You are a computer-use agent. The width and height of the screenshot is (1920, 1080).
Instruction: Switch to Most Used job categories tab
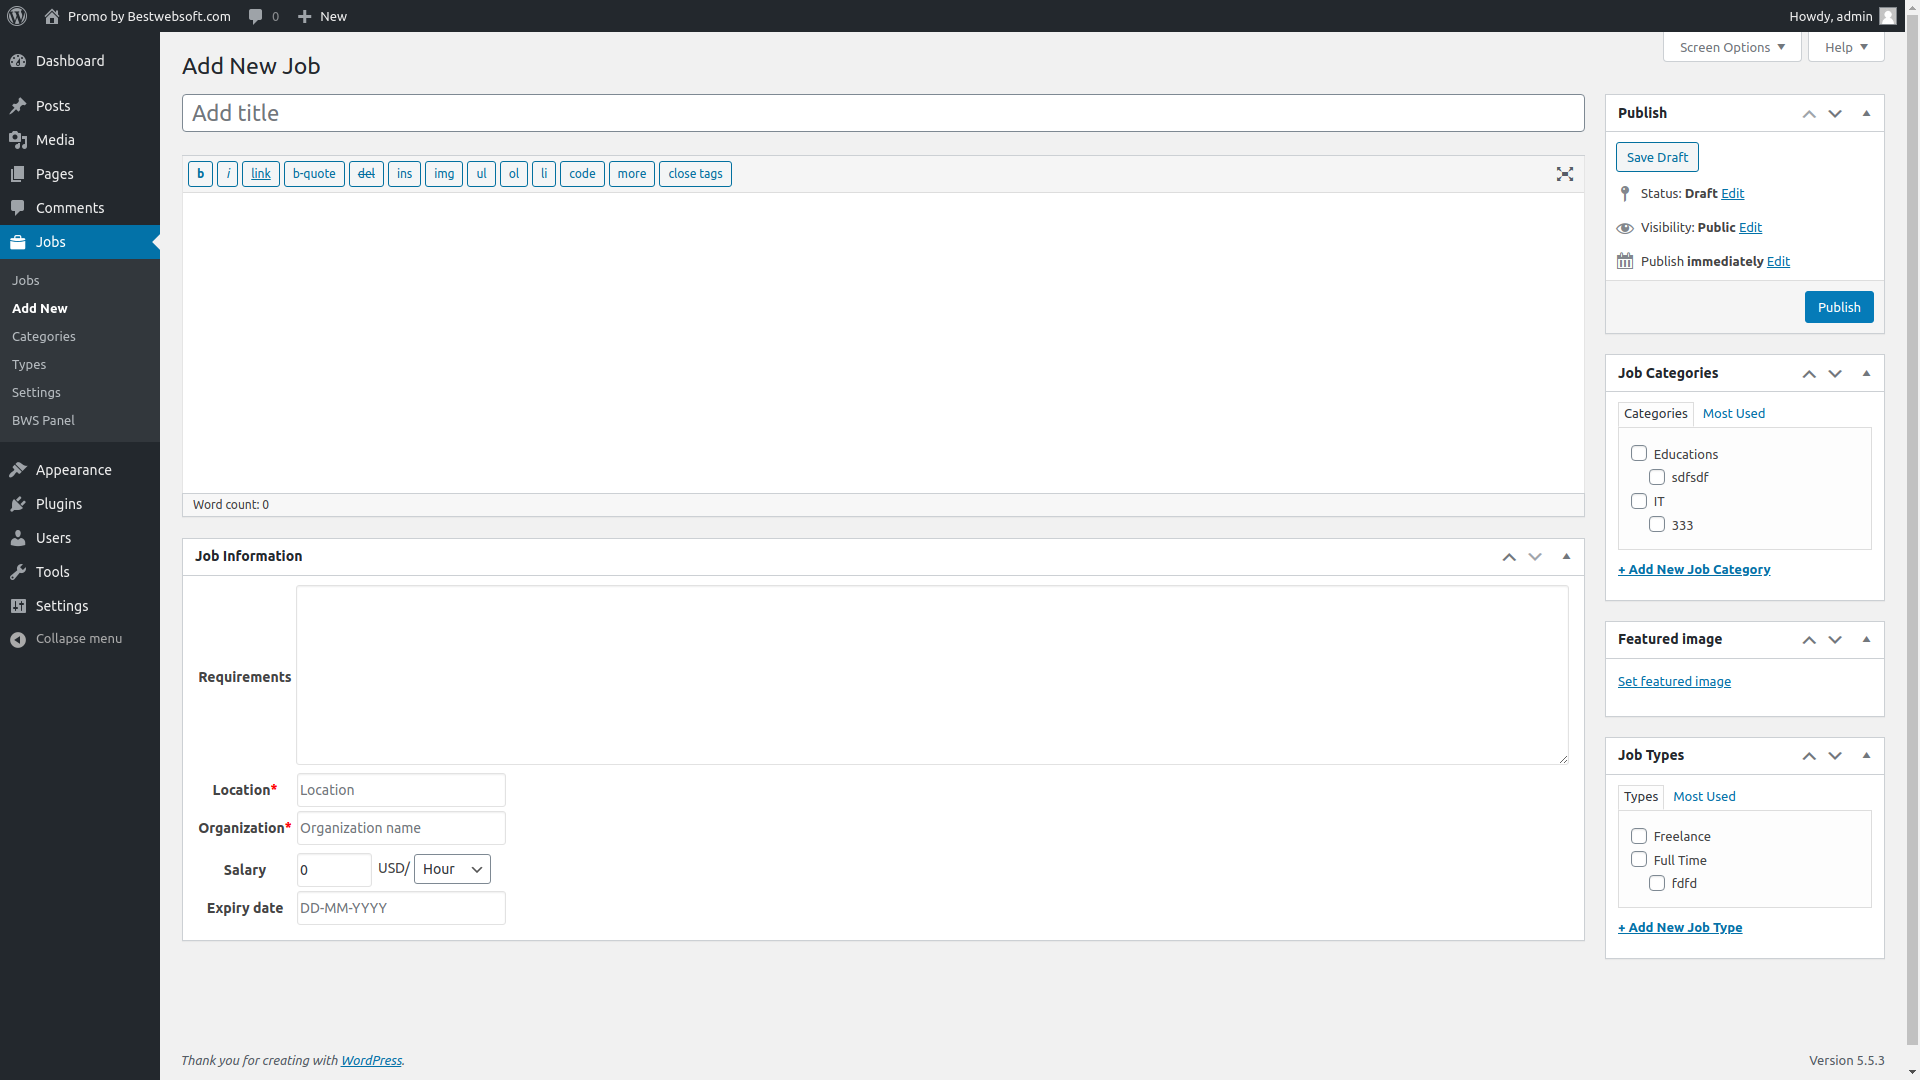pyautogui.click(x=1733, y=413)
